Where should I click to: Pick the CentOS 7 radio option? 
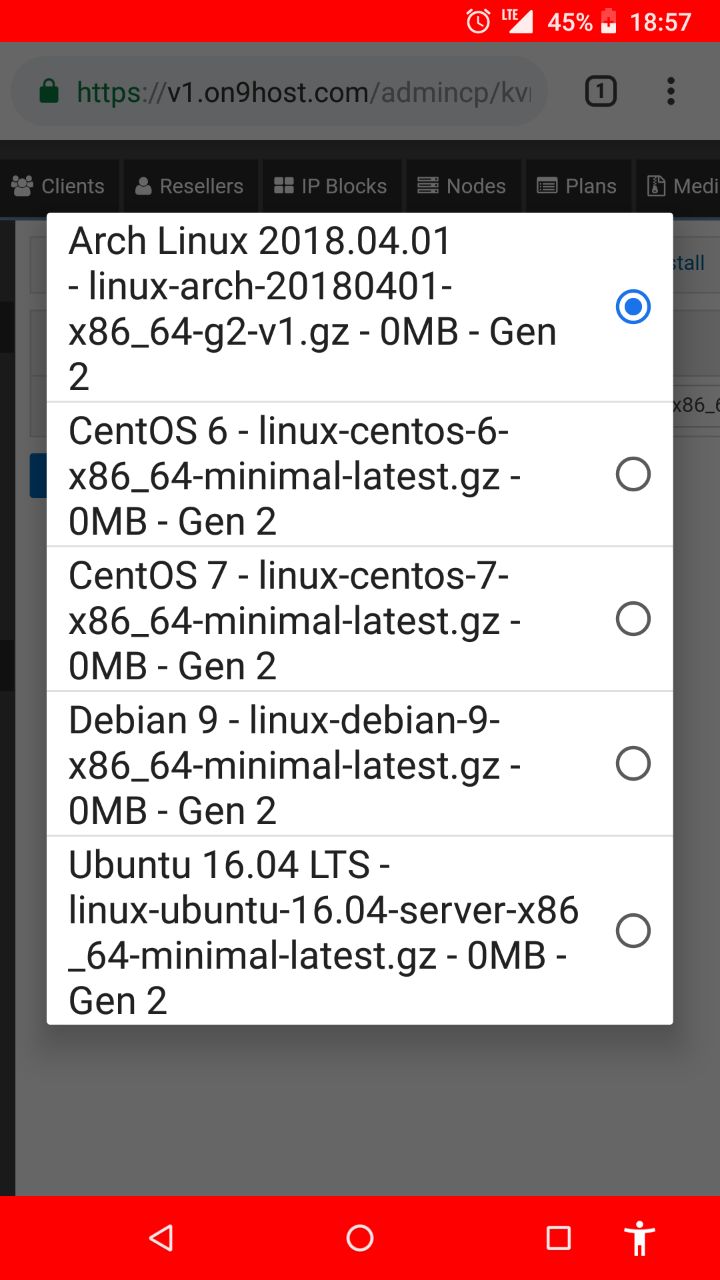click(633, 619)
